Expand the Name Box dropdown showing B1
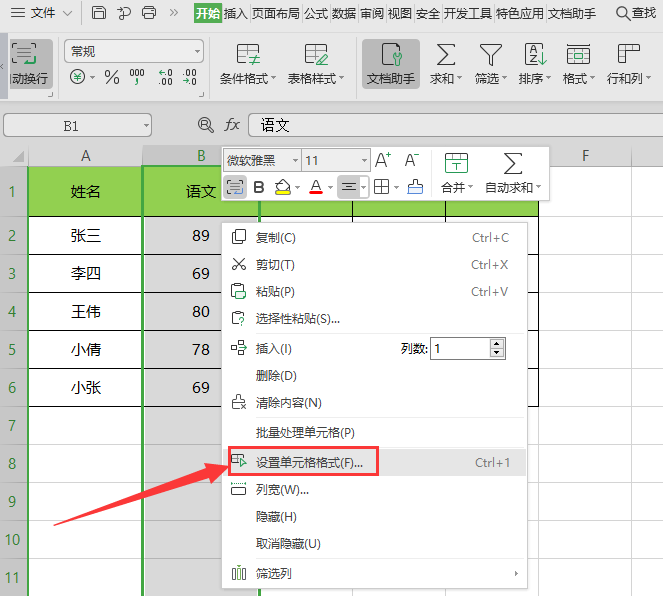Image resolution: width=663 pixels, height=596 pixels. pyautogui.click(x=146, y=125)
